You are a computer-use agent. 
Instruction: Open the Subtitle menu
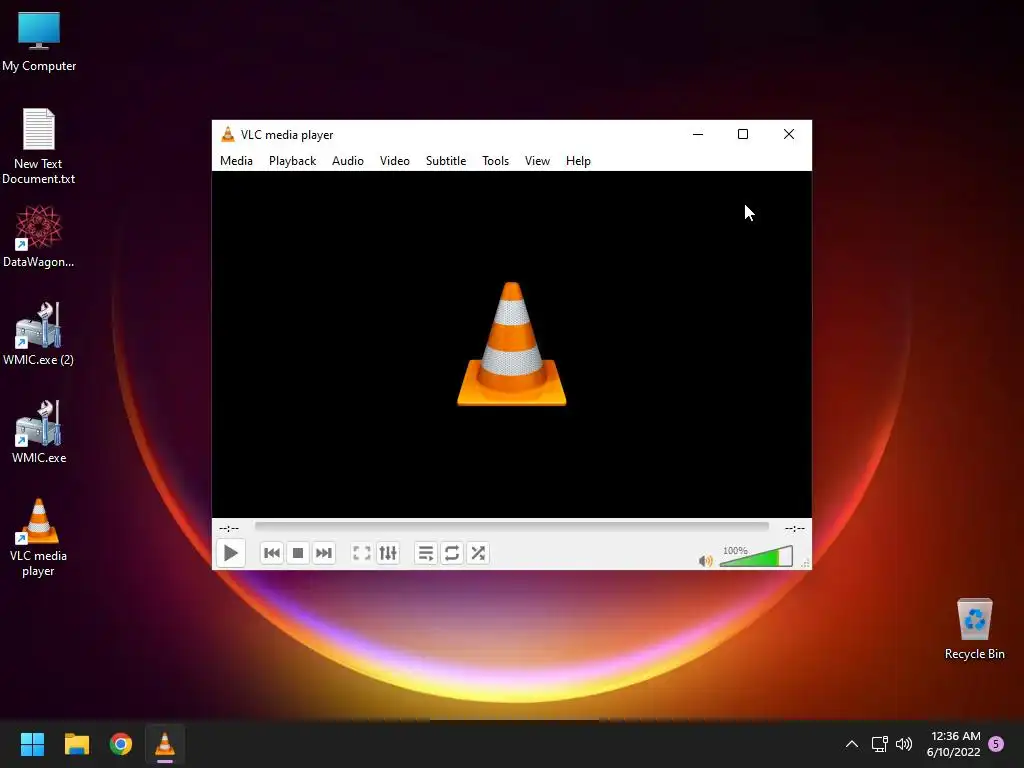[x=446, y=161]
